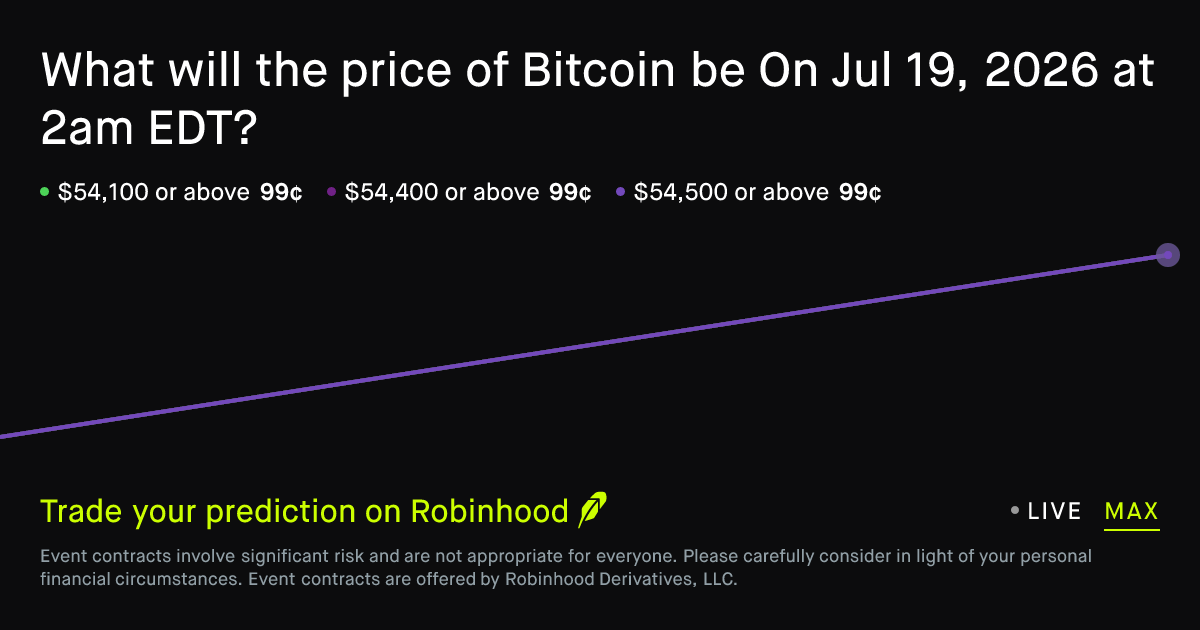Click the dark purple dot beside $54,400
Image resolution: width=1200 pixels, height=630 pixels.
point(331,192)
